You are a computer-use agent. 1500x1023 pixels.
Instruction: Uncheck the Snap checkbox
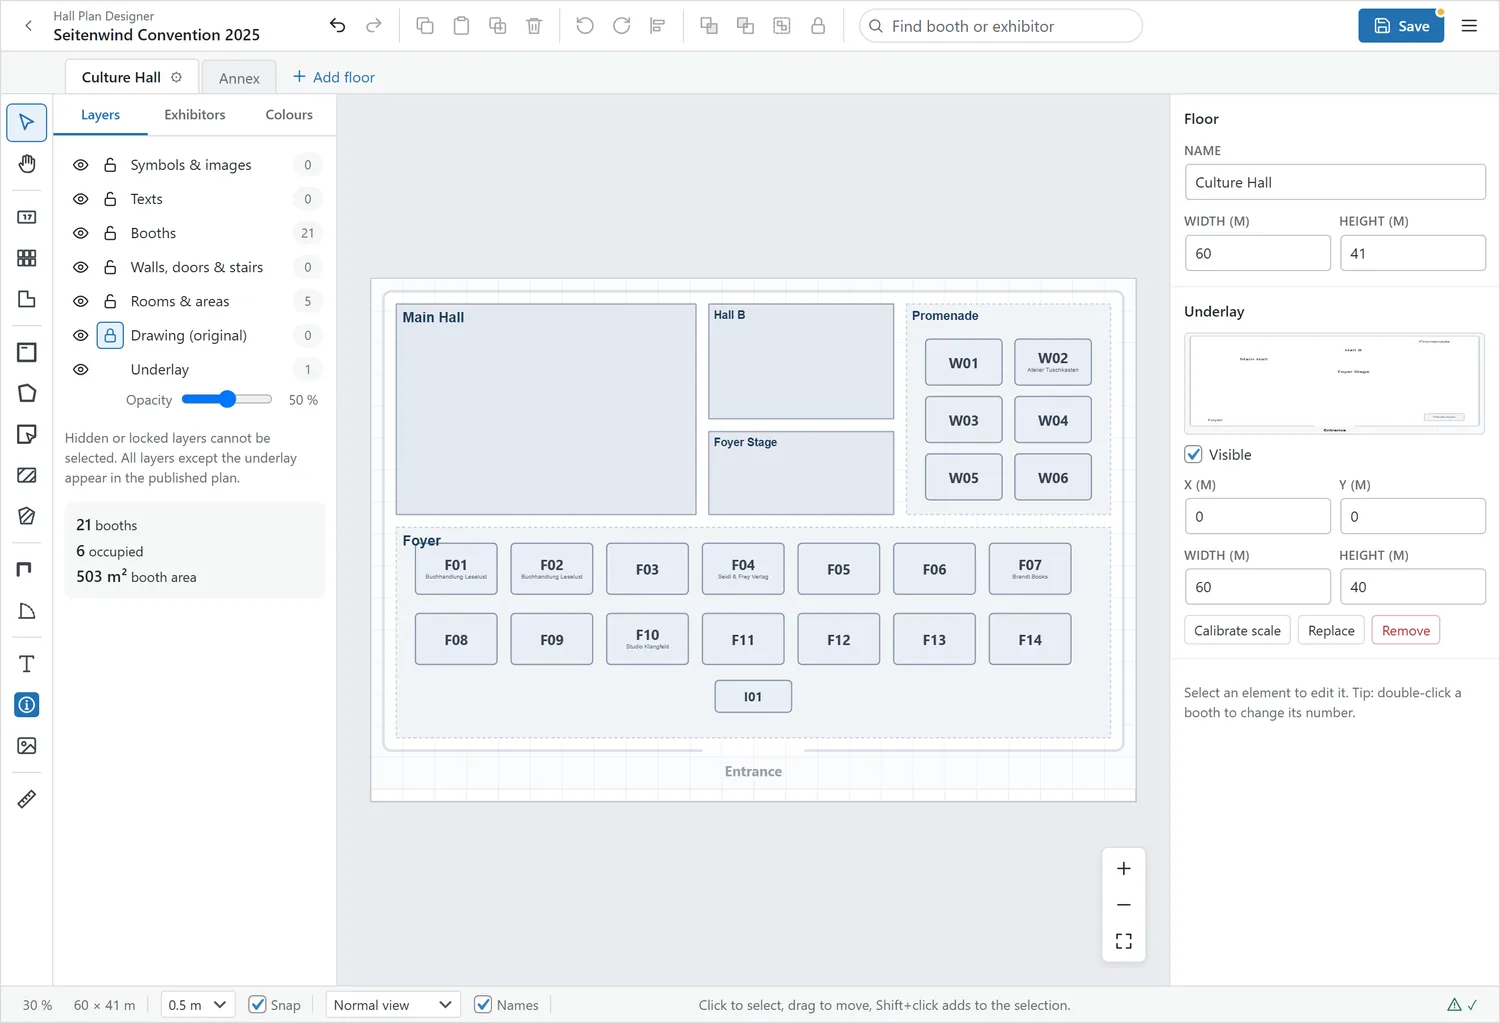click(x=257, y=1005)
